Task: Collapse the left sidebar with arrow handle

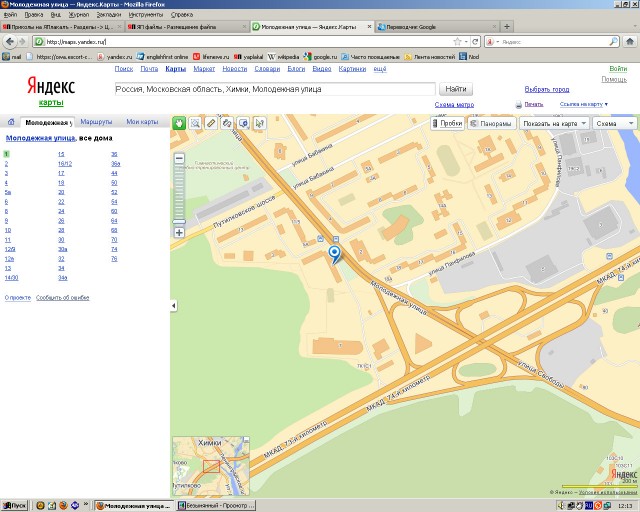Action: (173, 305)
